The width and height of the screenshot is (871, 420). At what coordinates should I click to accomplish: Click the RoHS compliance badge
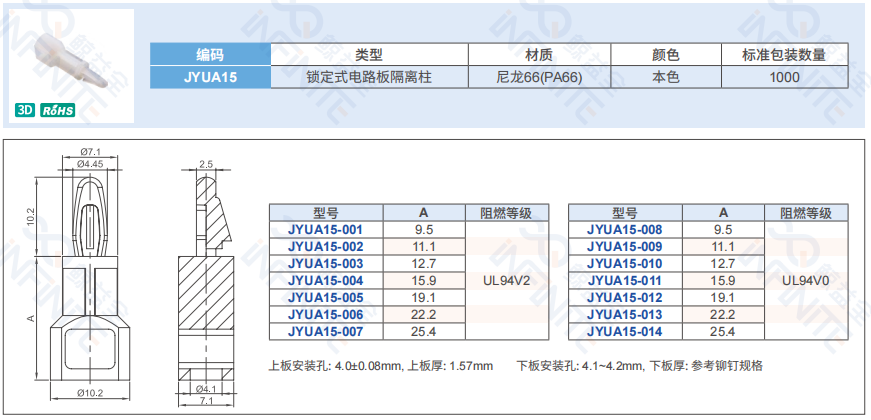click(x=57, y=111)
